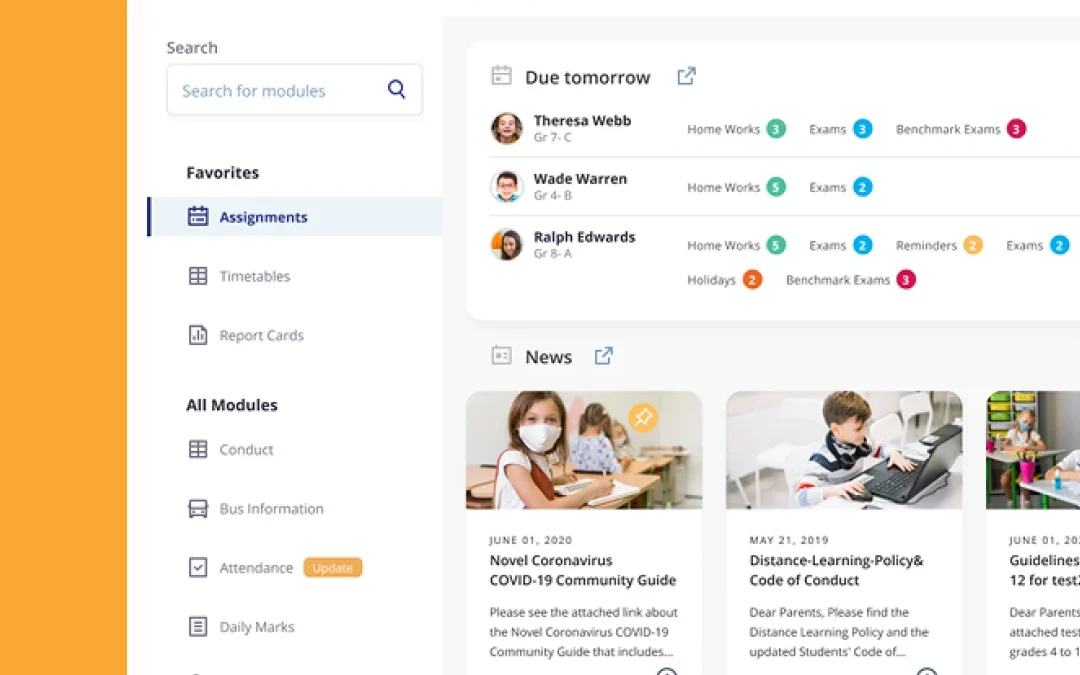
Task: Open the Bus Information module
Action: pyautogui.click(x=271, y=509)
